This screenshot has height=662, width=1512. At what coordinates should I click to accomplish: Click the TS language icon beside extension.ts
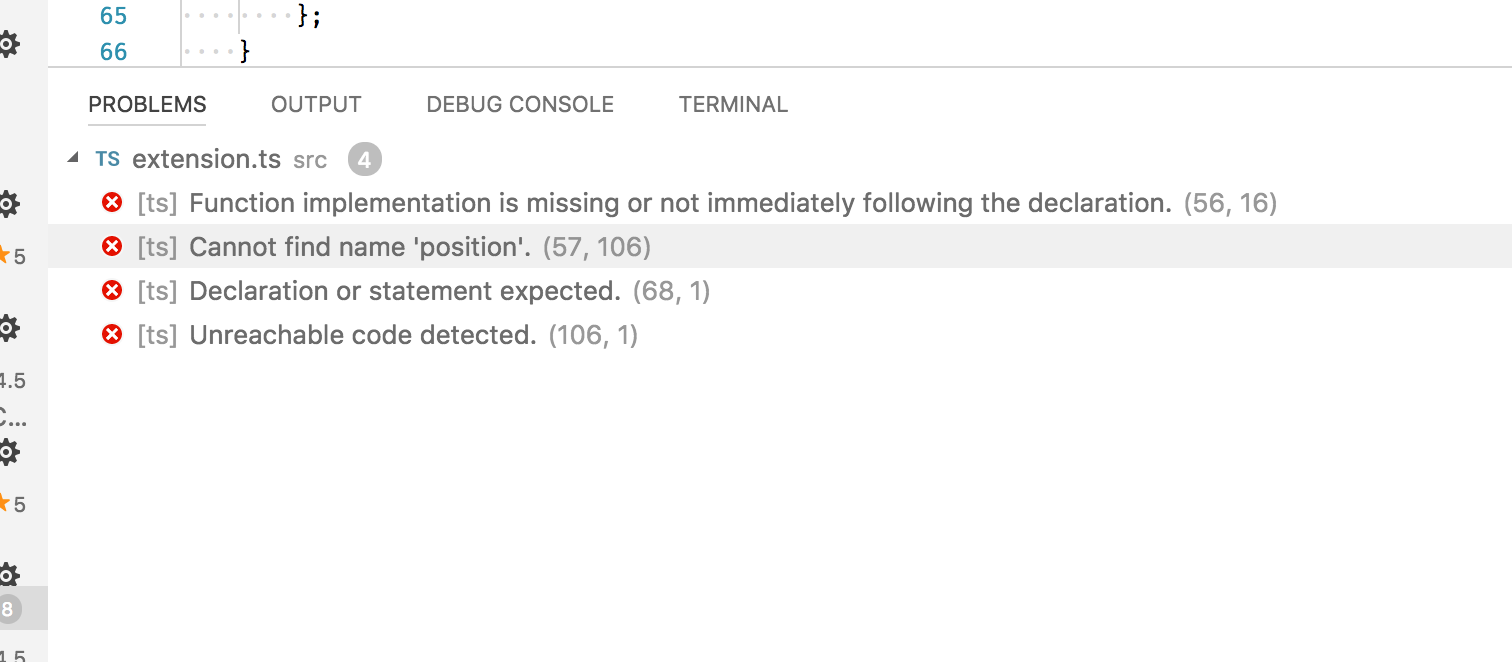point(108,158)
